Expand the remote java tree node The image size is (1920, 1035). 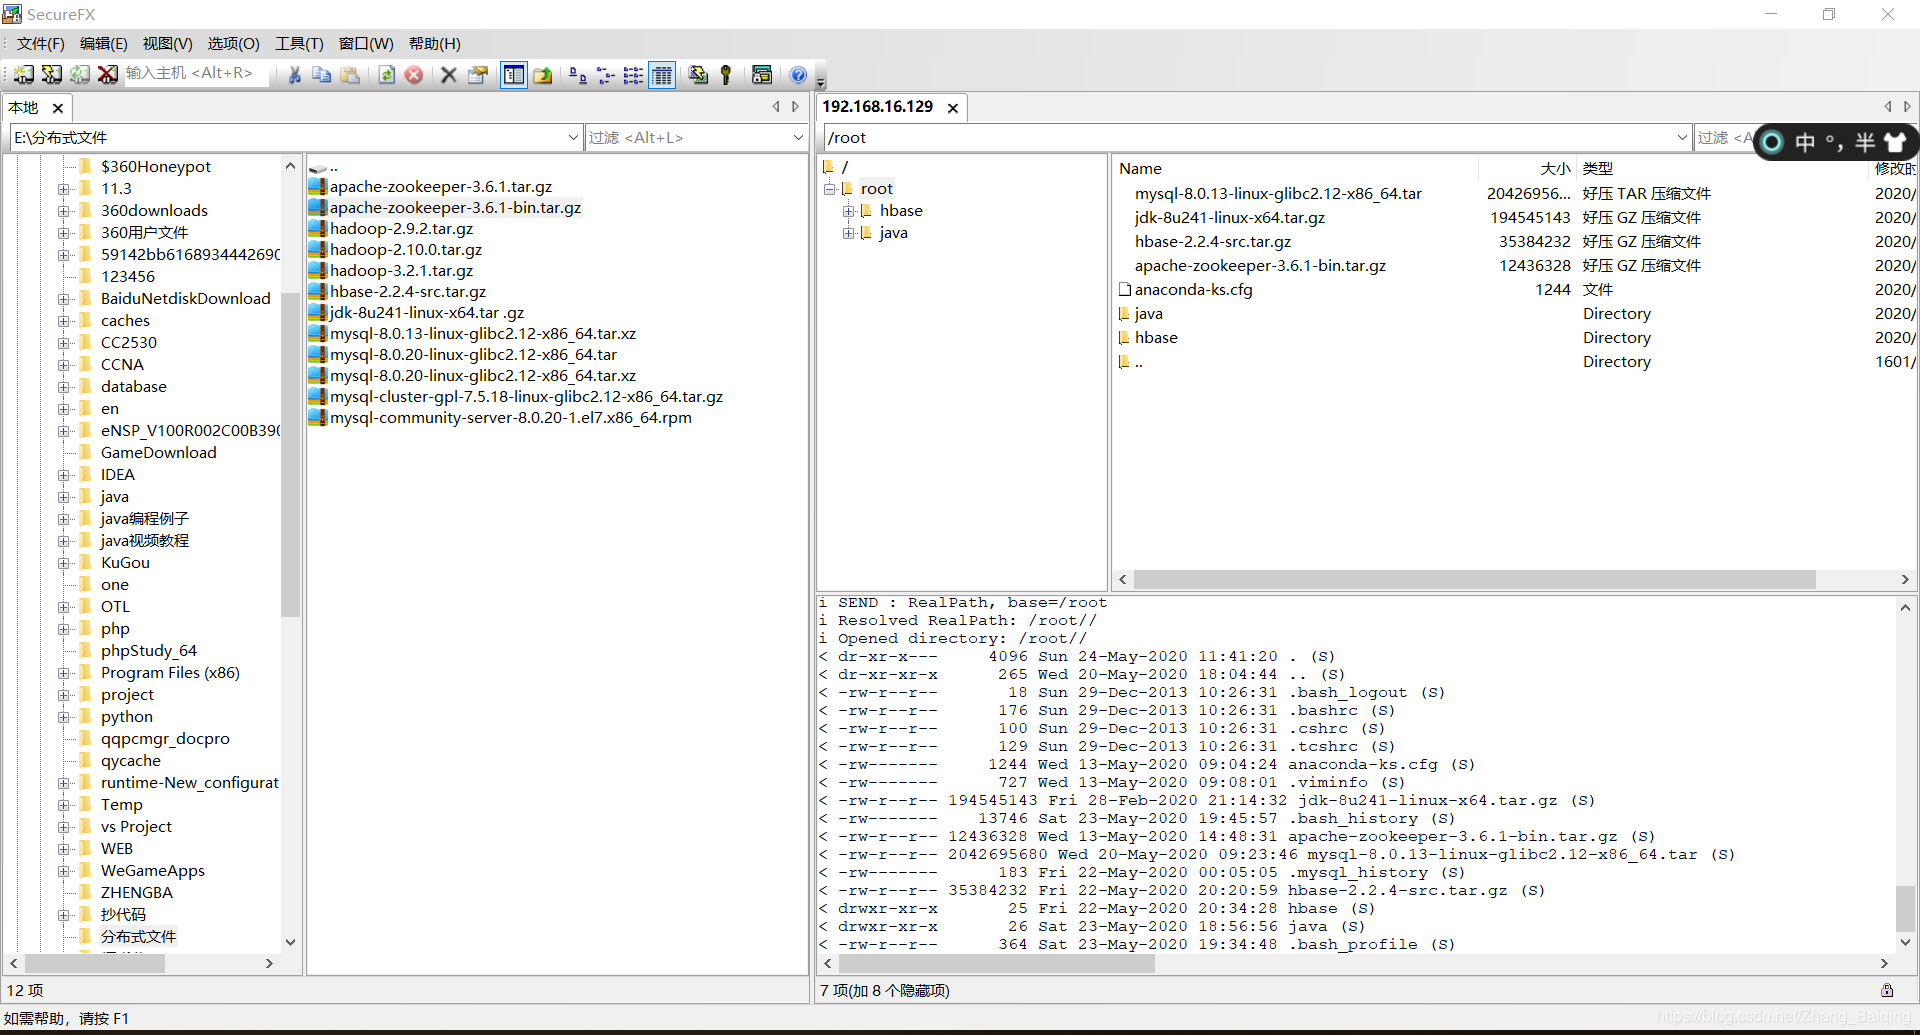coord(848,233)
